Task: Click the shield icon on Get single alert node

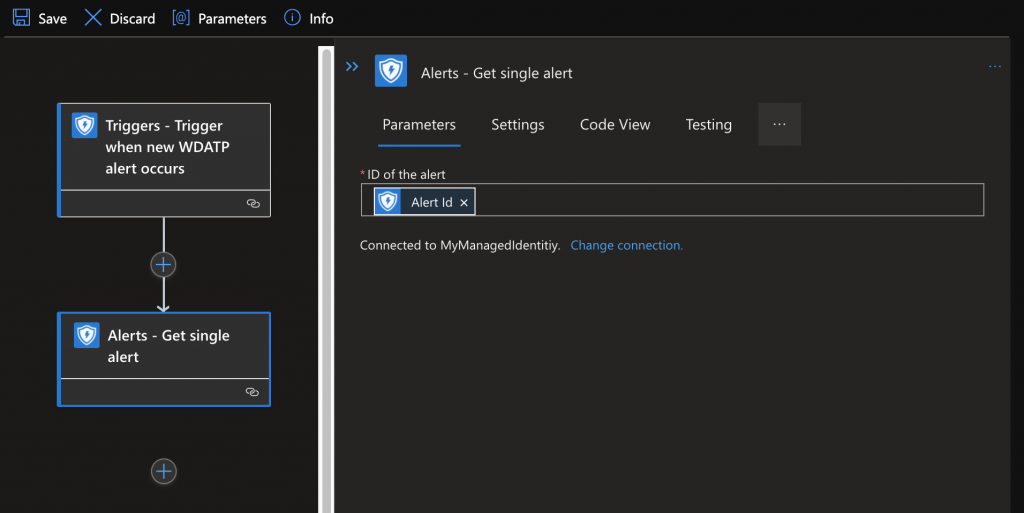Action: (86, 336)
